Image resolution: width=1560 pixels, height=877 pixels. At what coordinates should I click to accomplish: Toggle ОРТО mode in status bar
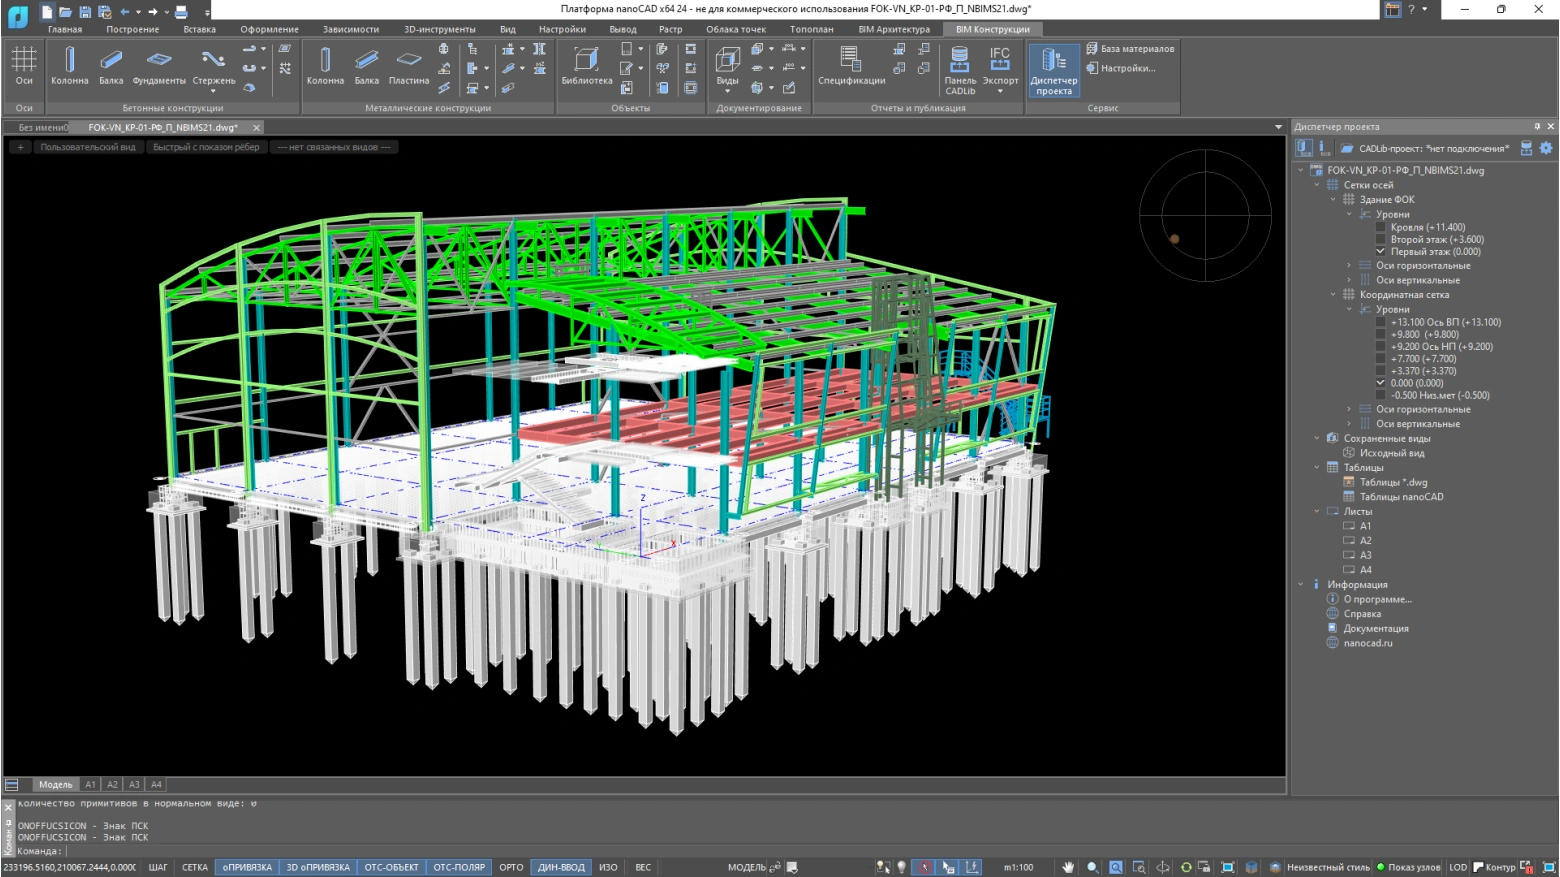511,867
